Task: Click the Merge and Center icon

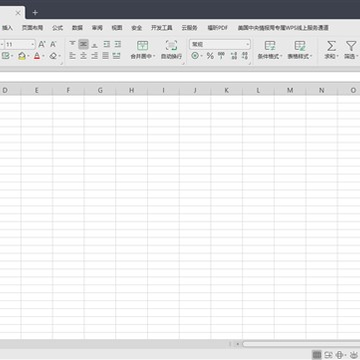Action: coord(142,46)
